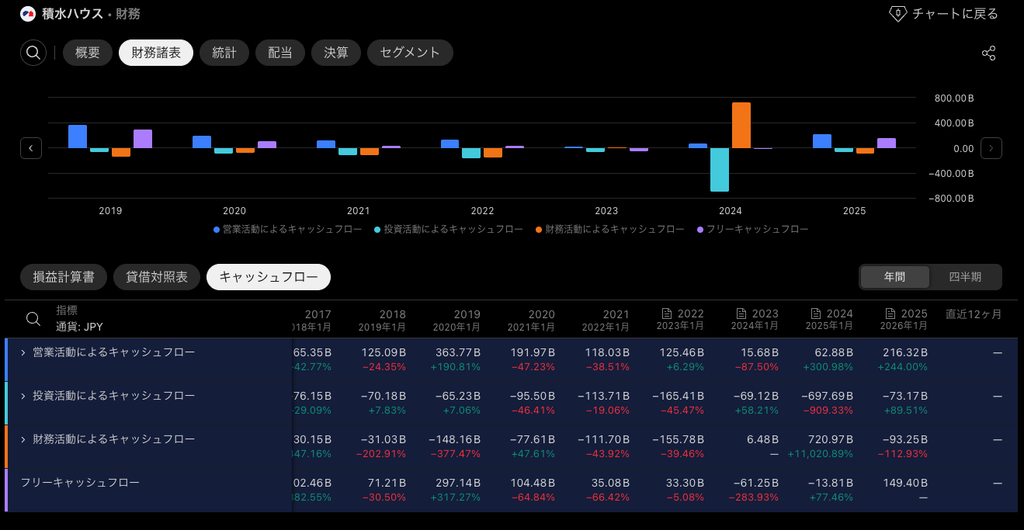Switch to the 配当 tab

click(x=280, y=53)
